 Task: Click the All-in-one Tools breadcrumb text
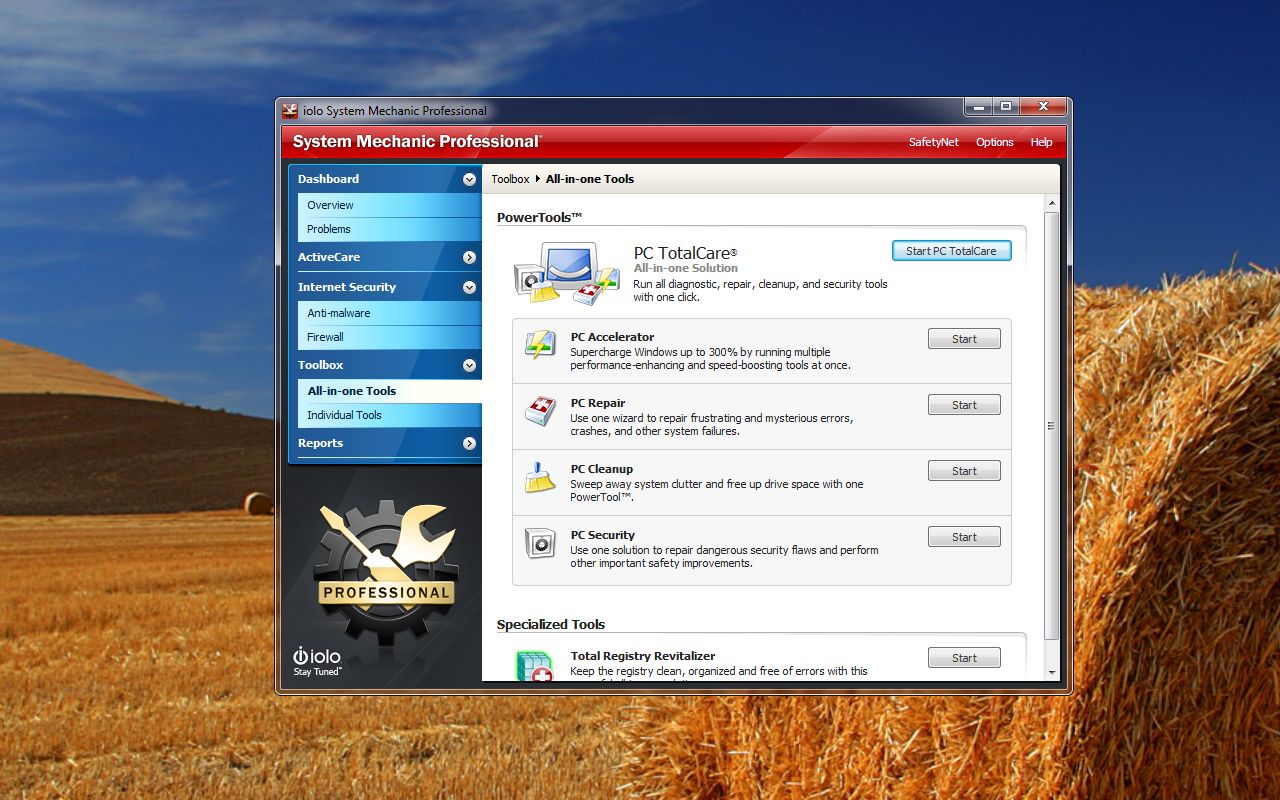click(x=590, y=179)
